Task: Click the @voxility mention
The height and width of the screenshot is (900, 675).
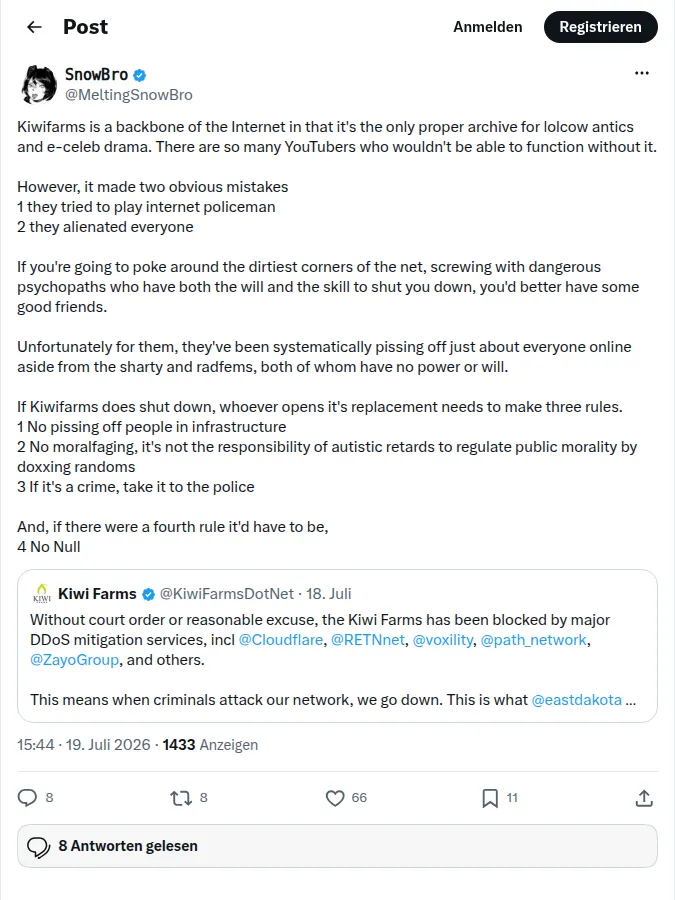Action: [443, 639]
